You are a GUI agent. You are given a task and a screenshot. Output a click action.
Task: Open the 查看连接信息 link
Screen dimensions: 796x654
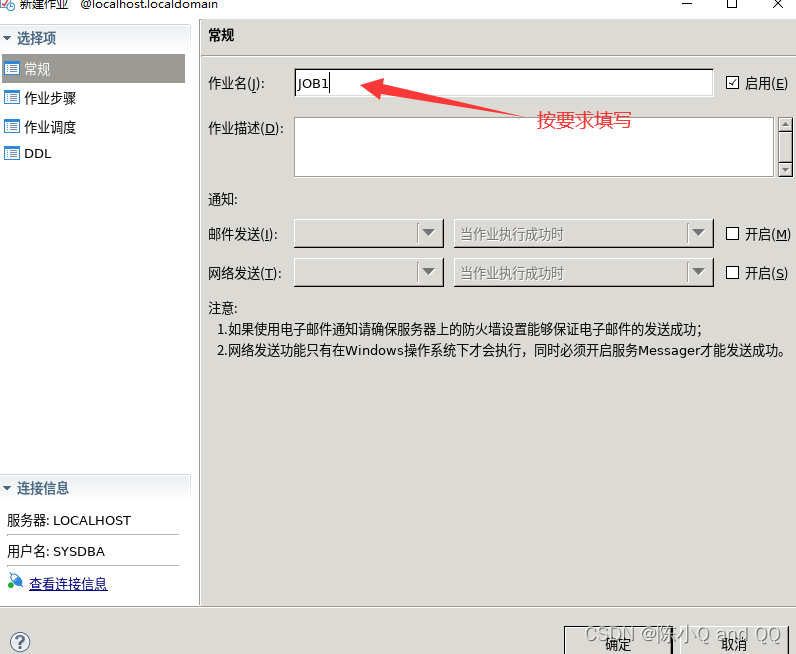click(x=68, y=584)
